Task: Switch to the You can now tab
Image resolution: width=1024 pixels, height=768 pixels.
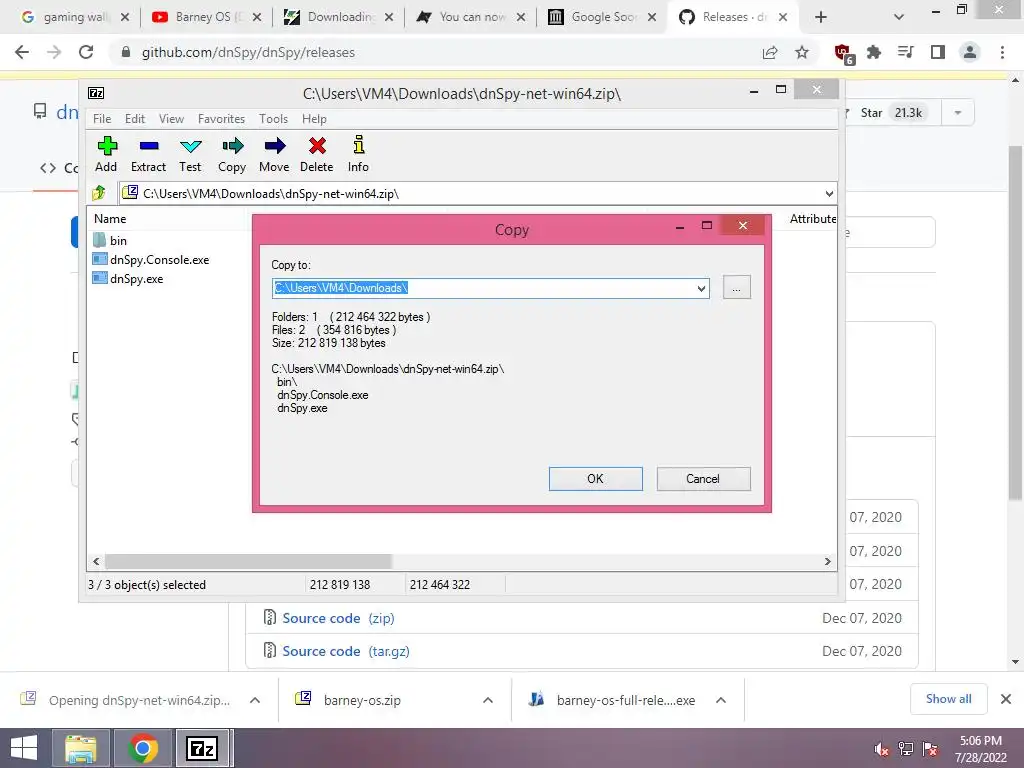Action: pyautogui.click(x=470, y=17)
